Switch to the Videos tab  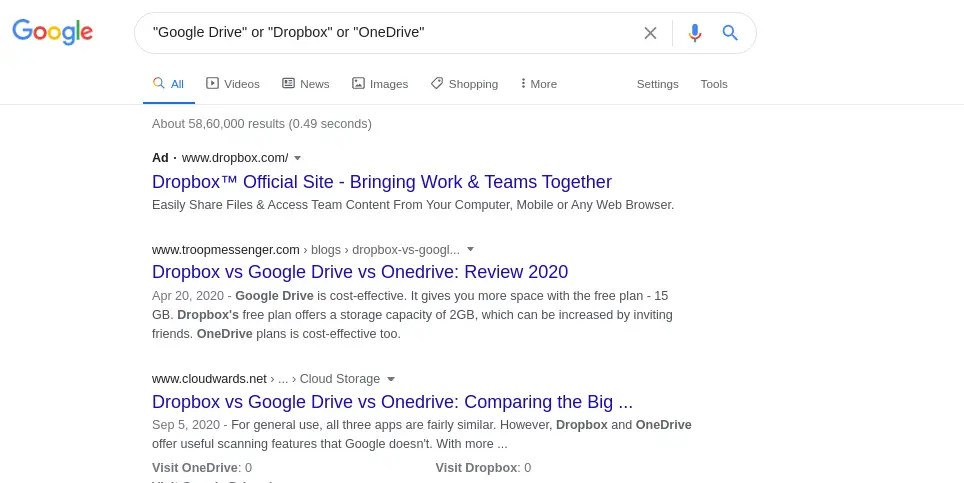click(232, 84)
